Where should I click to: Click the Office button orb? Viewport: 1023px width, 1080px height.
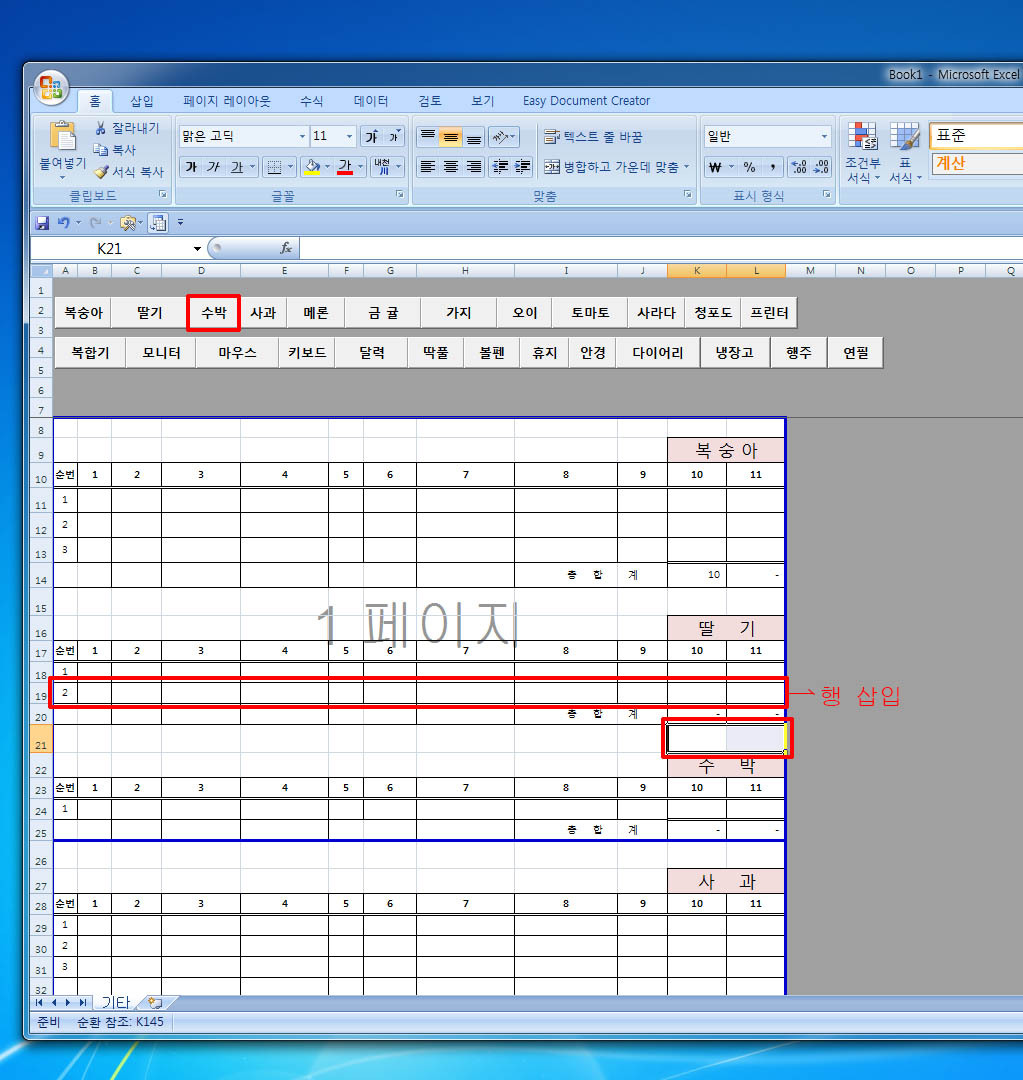50,88
